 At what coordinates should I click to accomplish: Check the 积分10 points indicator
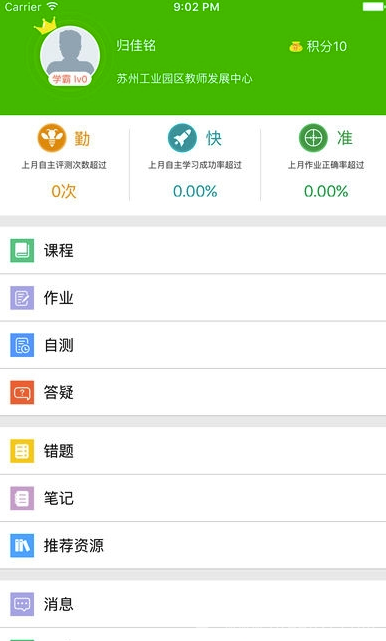(x=318, y=47)
